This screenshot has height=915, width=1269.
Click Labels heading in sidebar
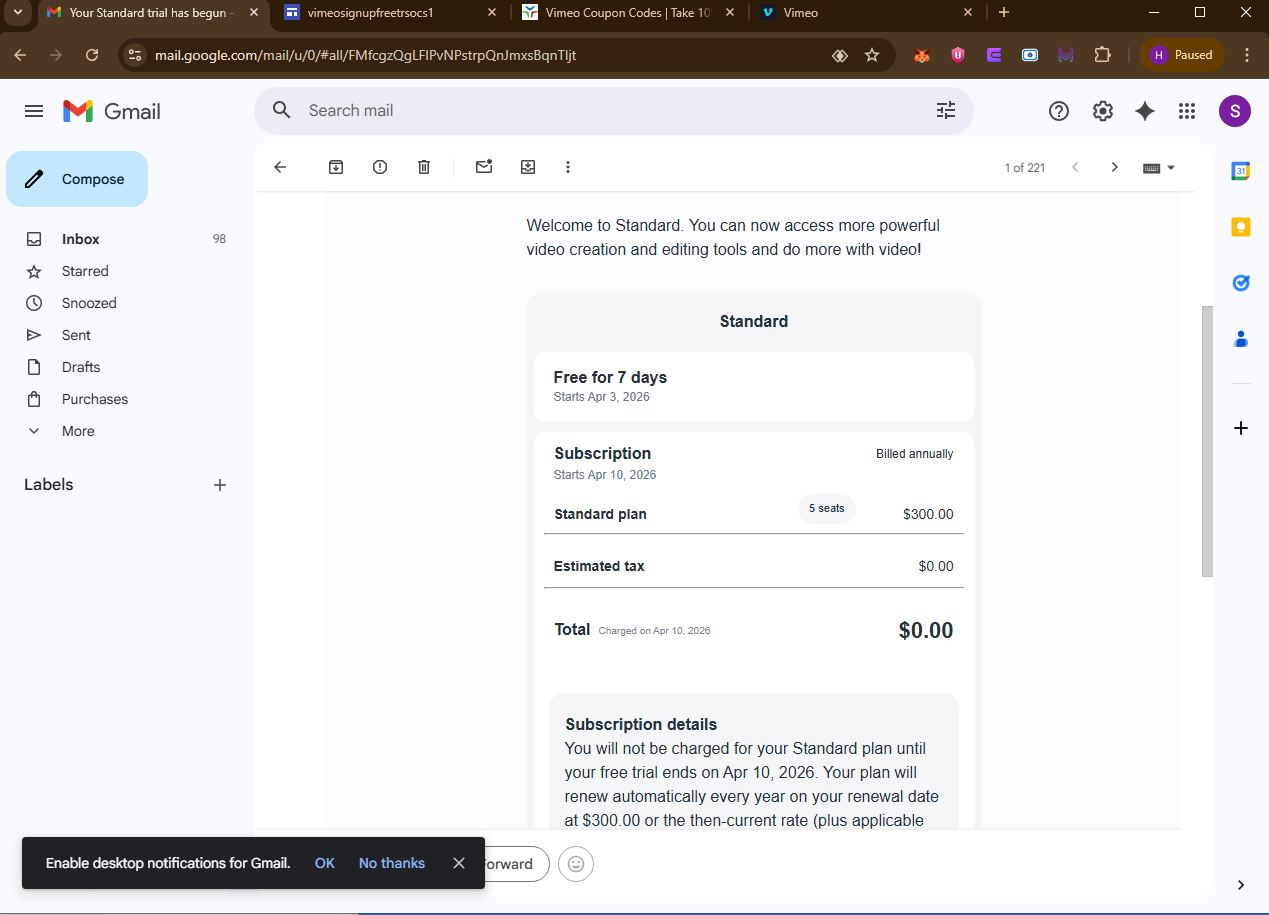click(49, 484)
